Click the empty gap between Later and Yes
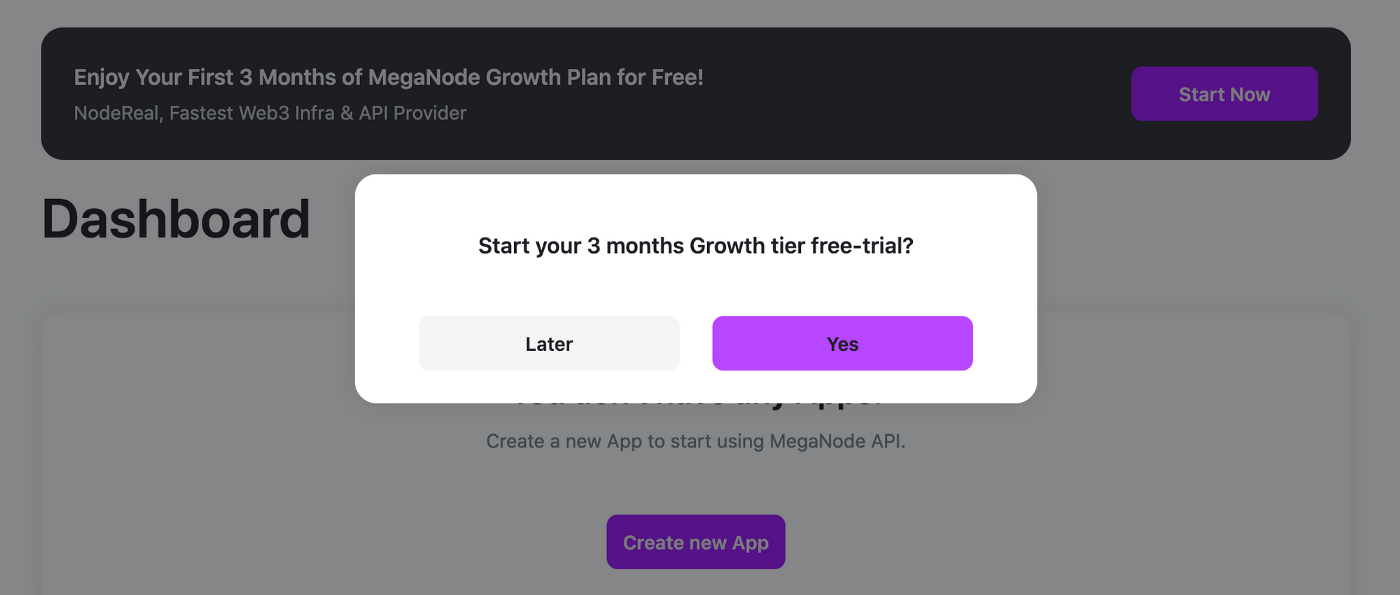Viewport: 1400px width, 595px height. pyautogui.click(x=696, y=344)
